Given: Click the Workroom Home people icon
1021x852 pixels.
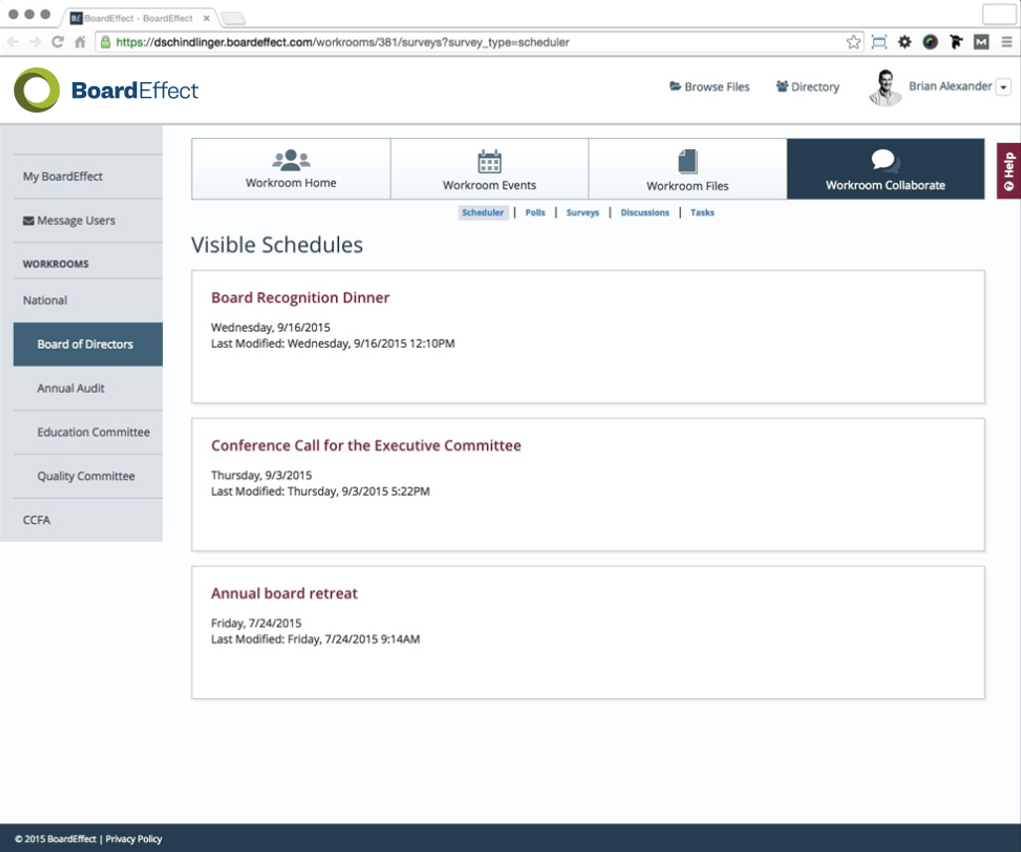Looking at the screenshot, I should [x=291, y=160].
